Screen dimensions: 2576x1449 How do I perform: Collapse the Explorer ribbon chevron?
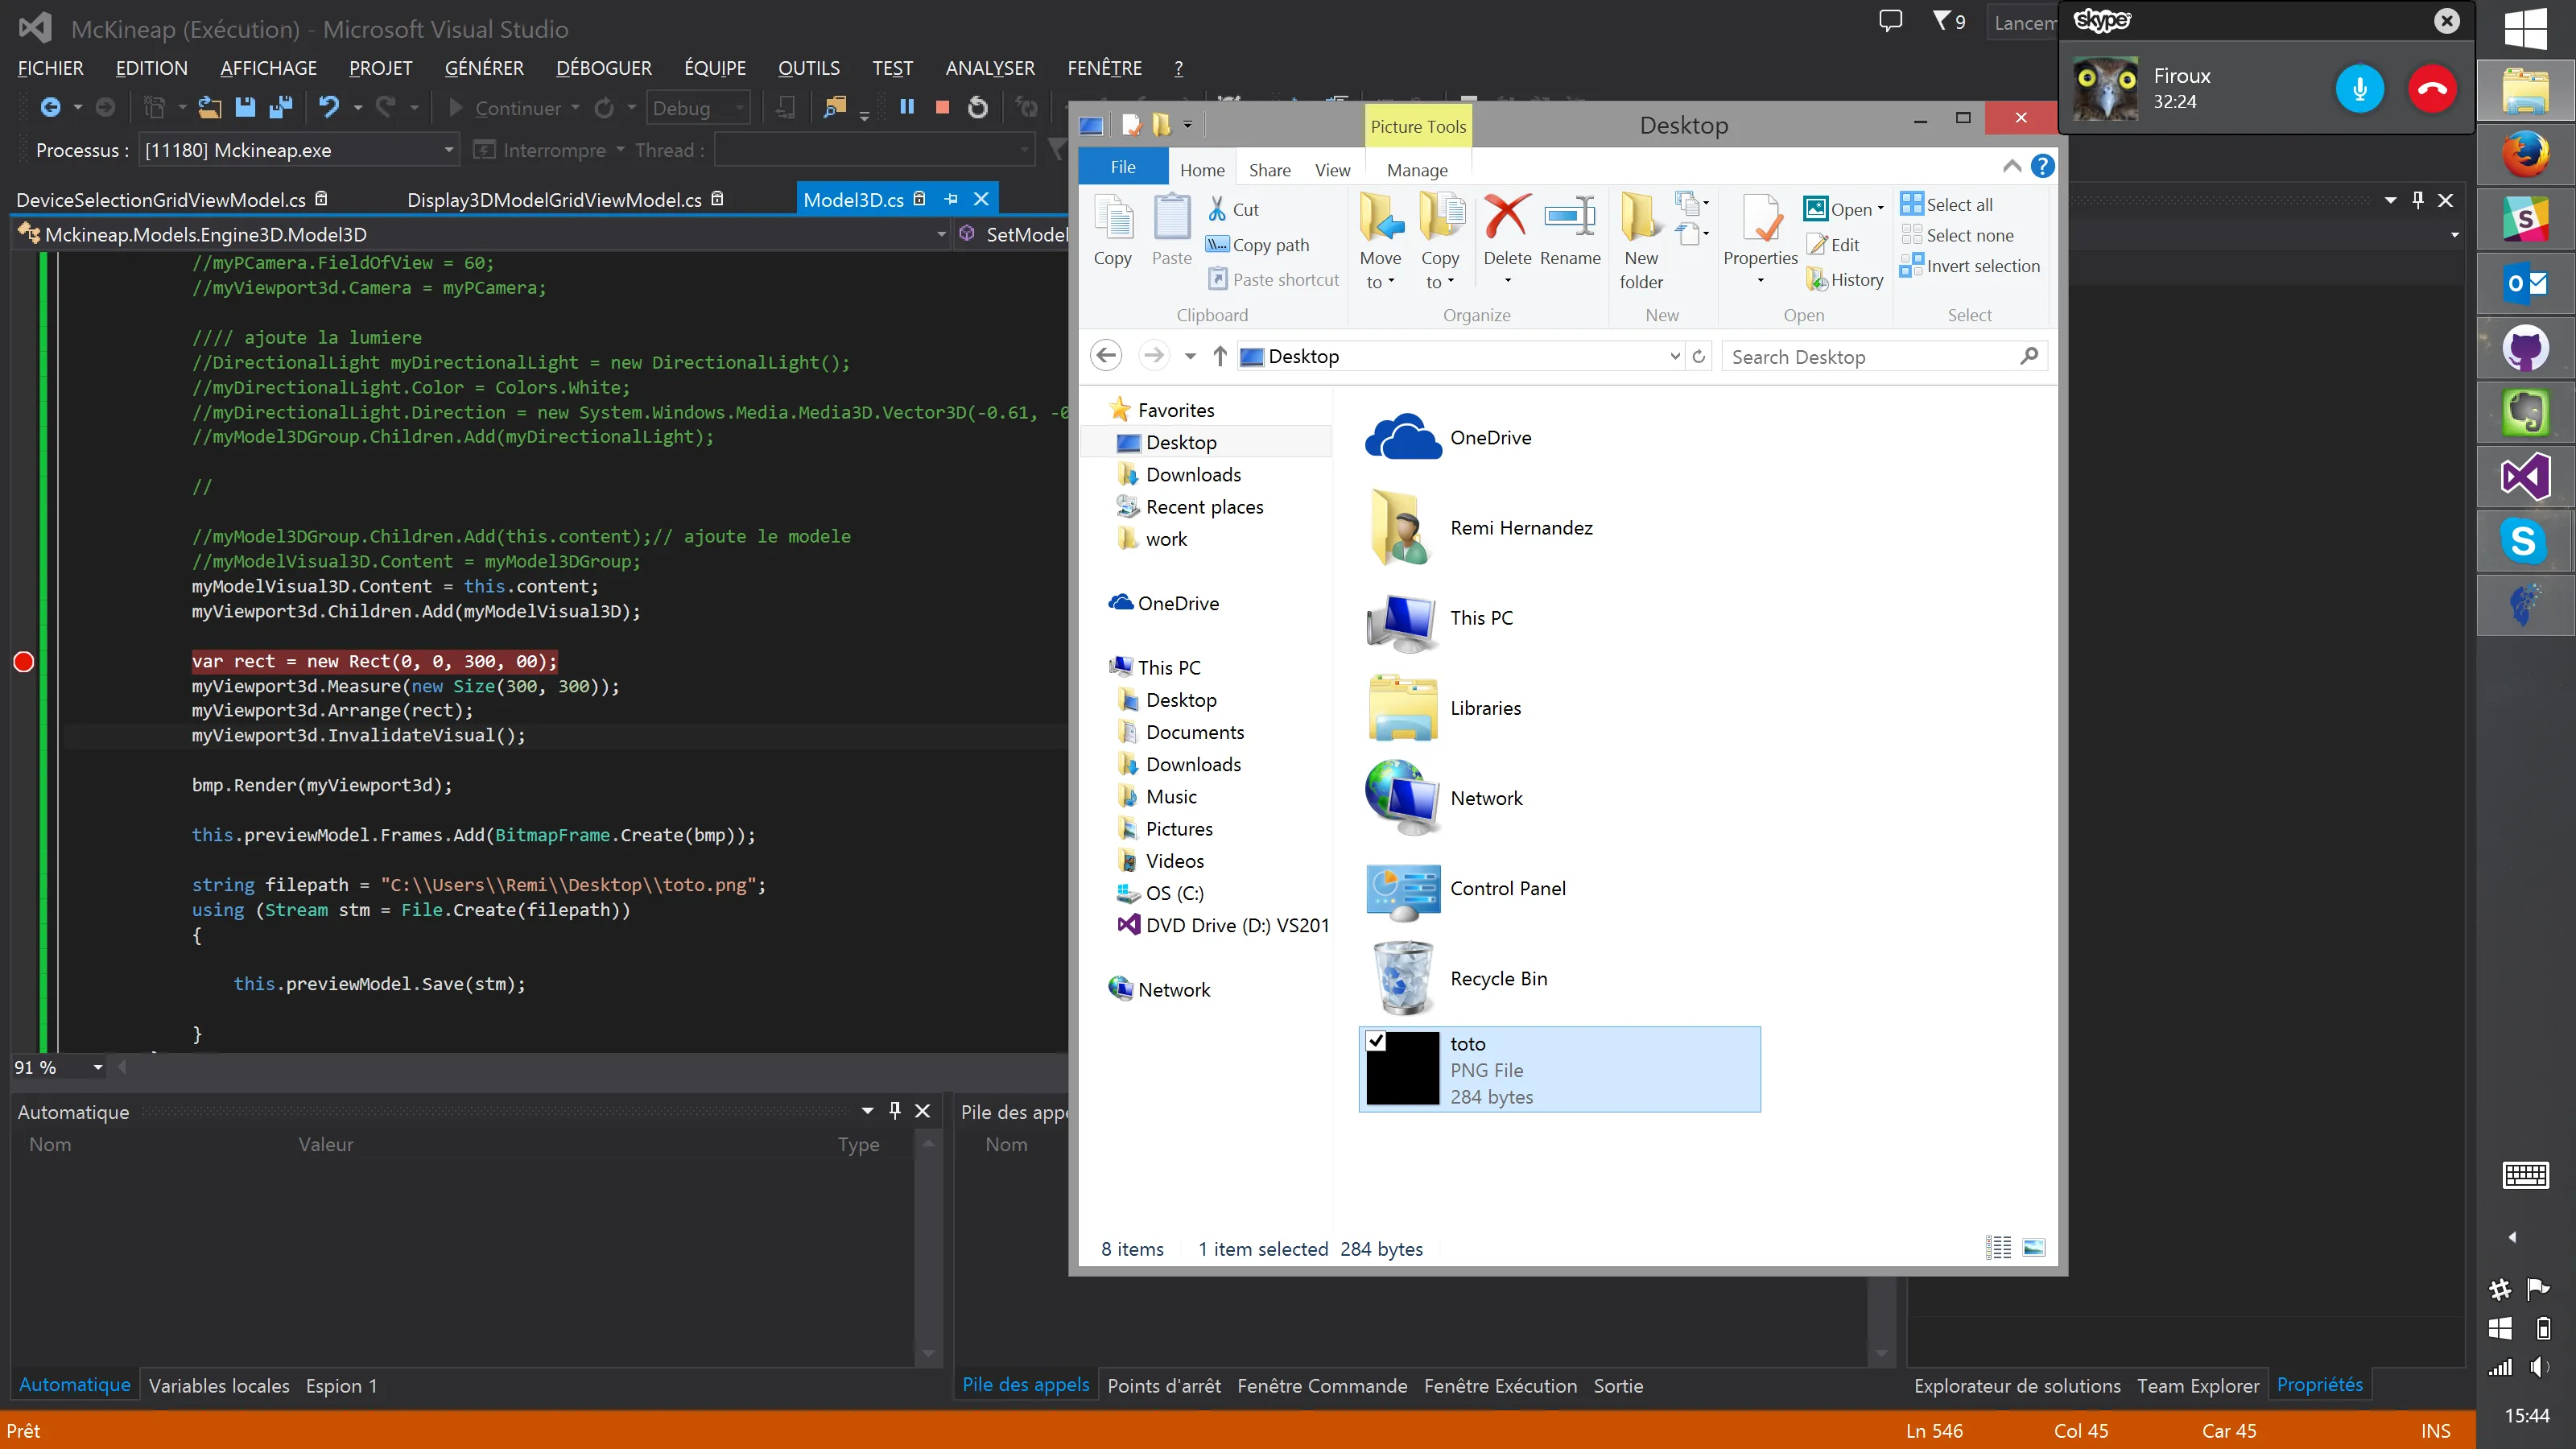pos(2012,166)
